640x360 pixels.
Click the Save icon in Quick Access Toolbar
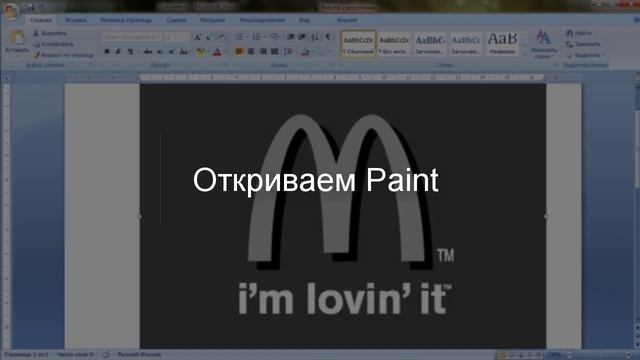pyautogui.click(x=31, y=7)
